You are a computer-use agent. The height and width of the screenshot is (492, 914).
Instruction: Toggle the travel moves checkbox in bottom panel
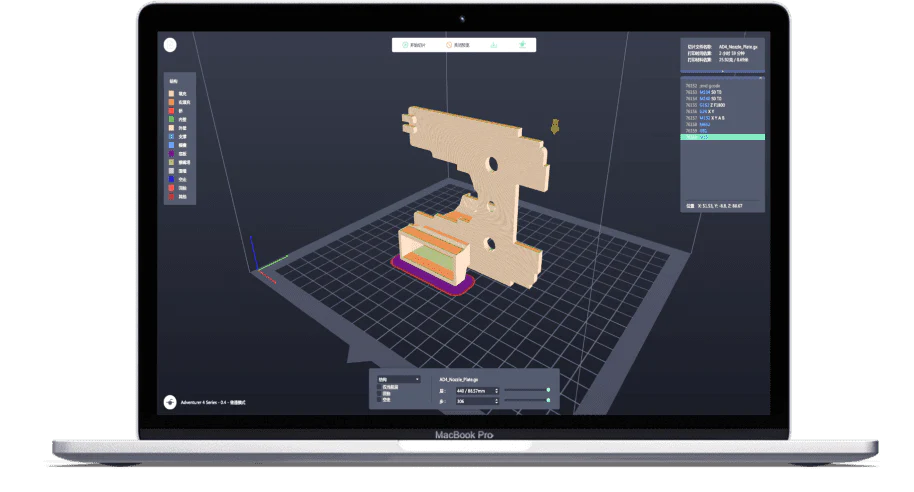(379, 399)
